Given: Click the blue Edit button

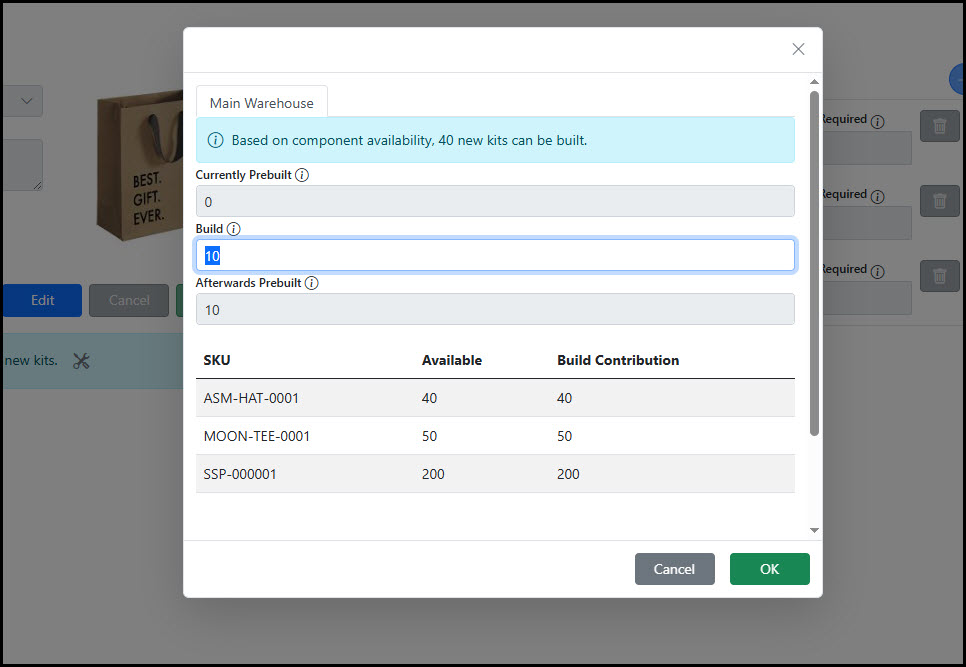Looking at the screenshot, I should pos(42,300).
